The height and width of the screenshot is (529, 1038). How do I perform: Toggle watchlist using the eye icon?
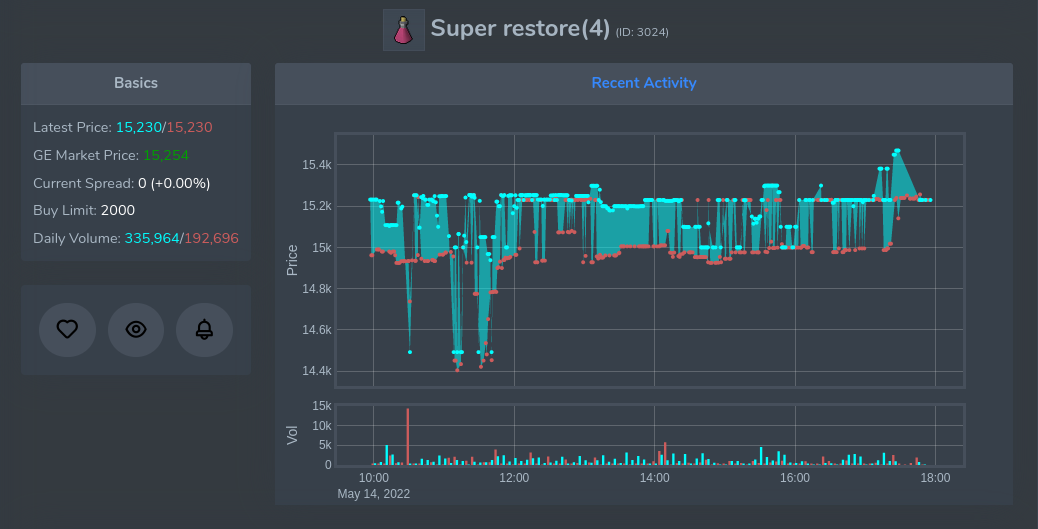(136, 329)
